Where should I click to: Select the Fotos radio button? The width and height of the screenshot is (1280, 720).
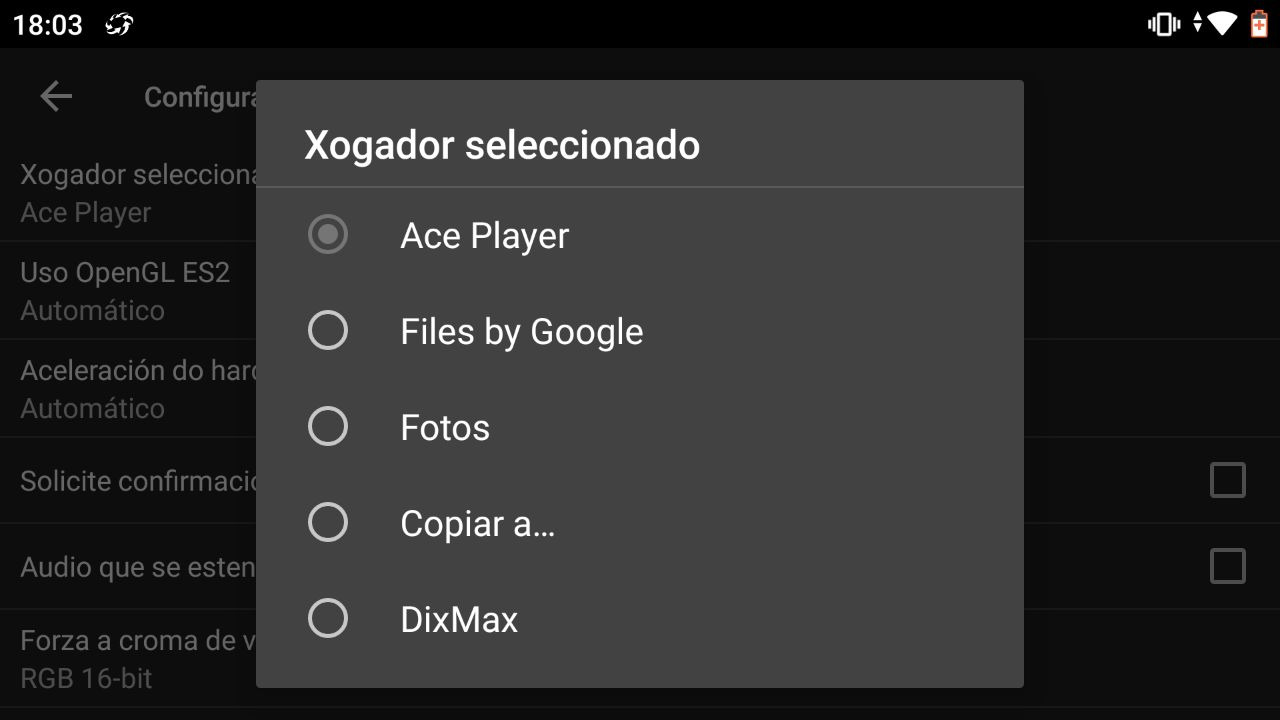328,427
